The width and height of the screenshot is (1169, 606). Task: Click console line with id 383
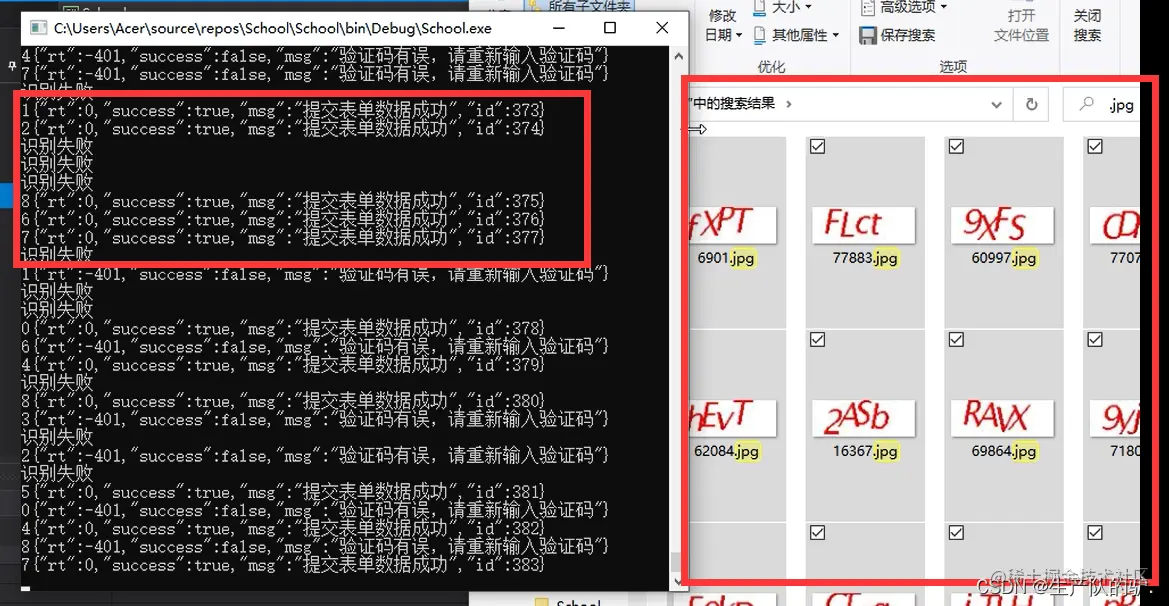coord(283,565)
